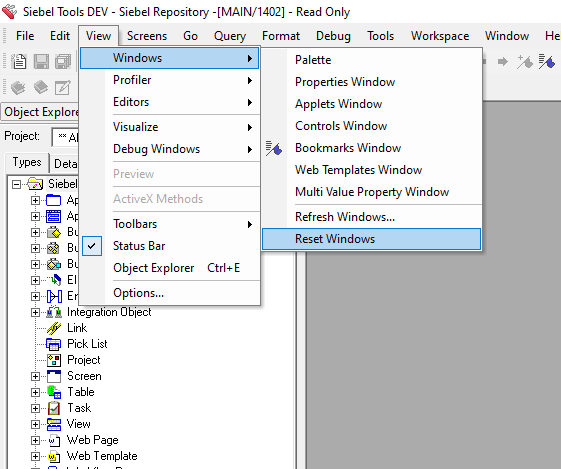Choose Refresh Windows... menu item
Screen dimensions: 561x469
[x=371, y=217]
